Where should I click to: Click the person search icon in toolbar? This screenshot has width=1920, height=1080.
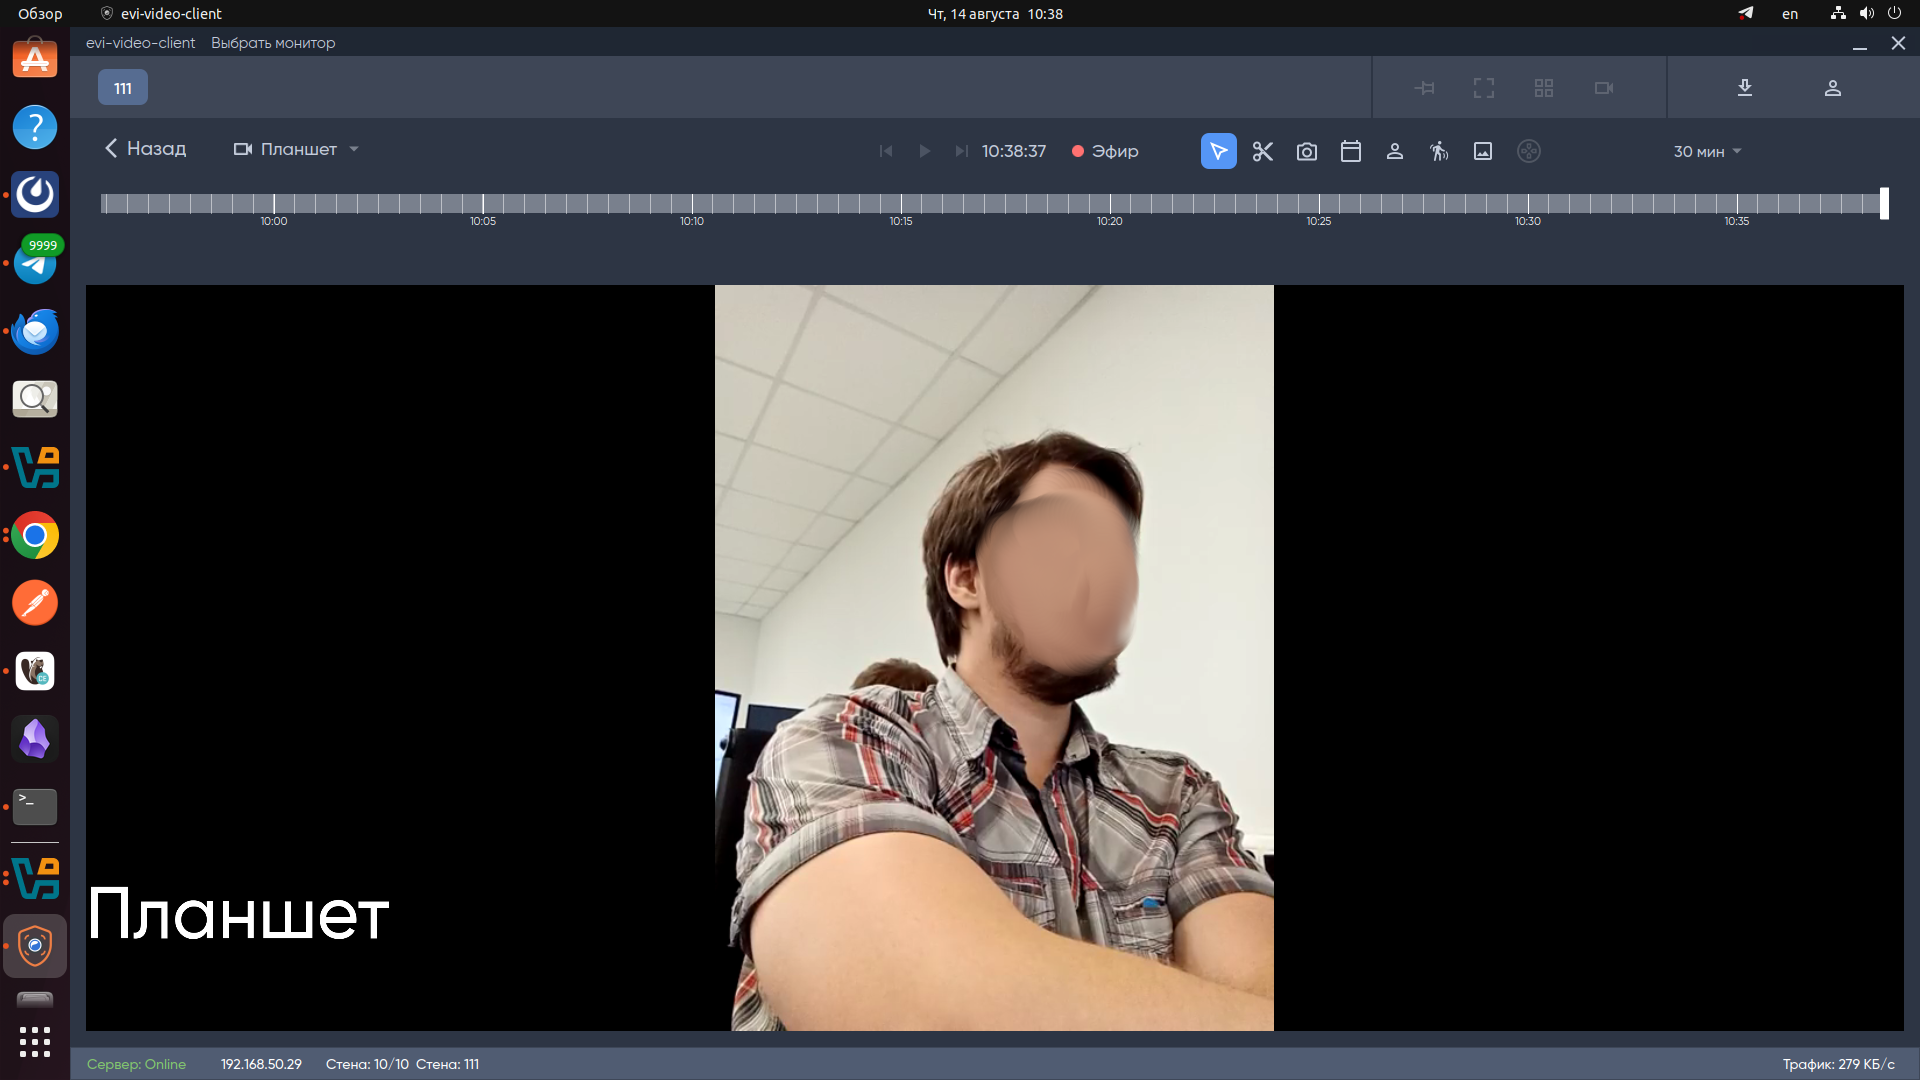coord(1394,151)
